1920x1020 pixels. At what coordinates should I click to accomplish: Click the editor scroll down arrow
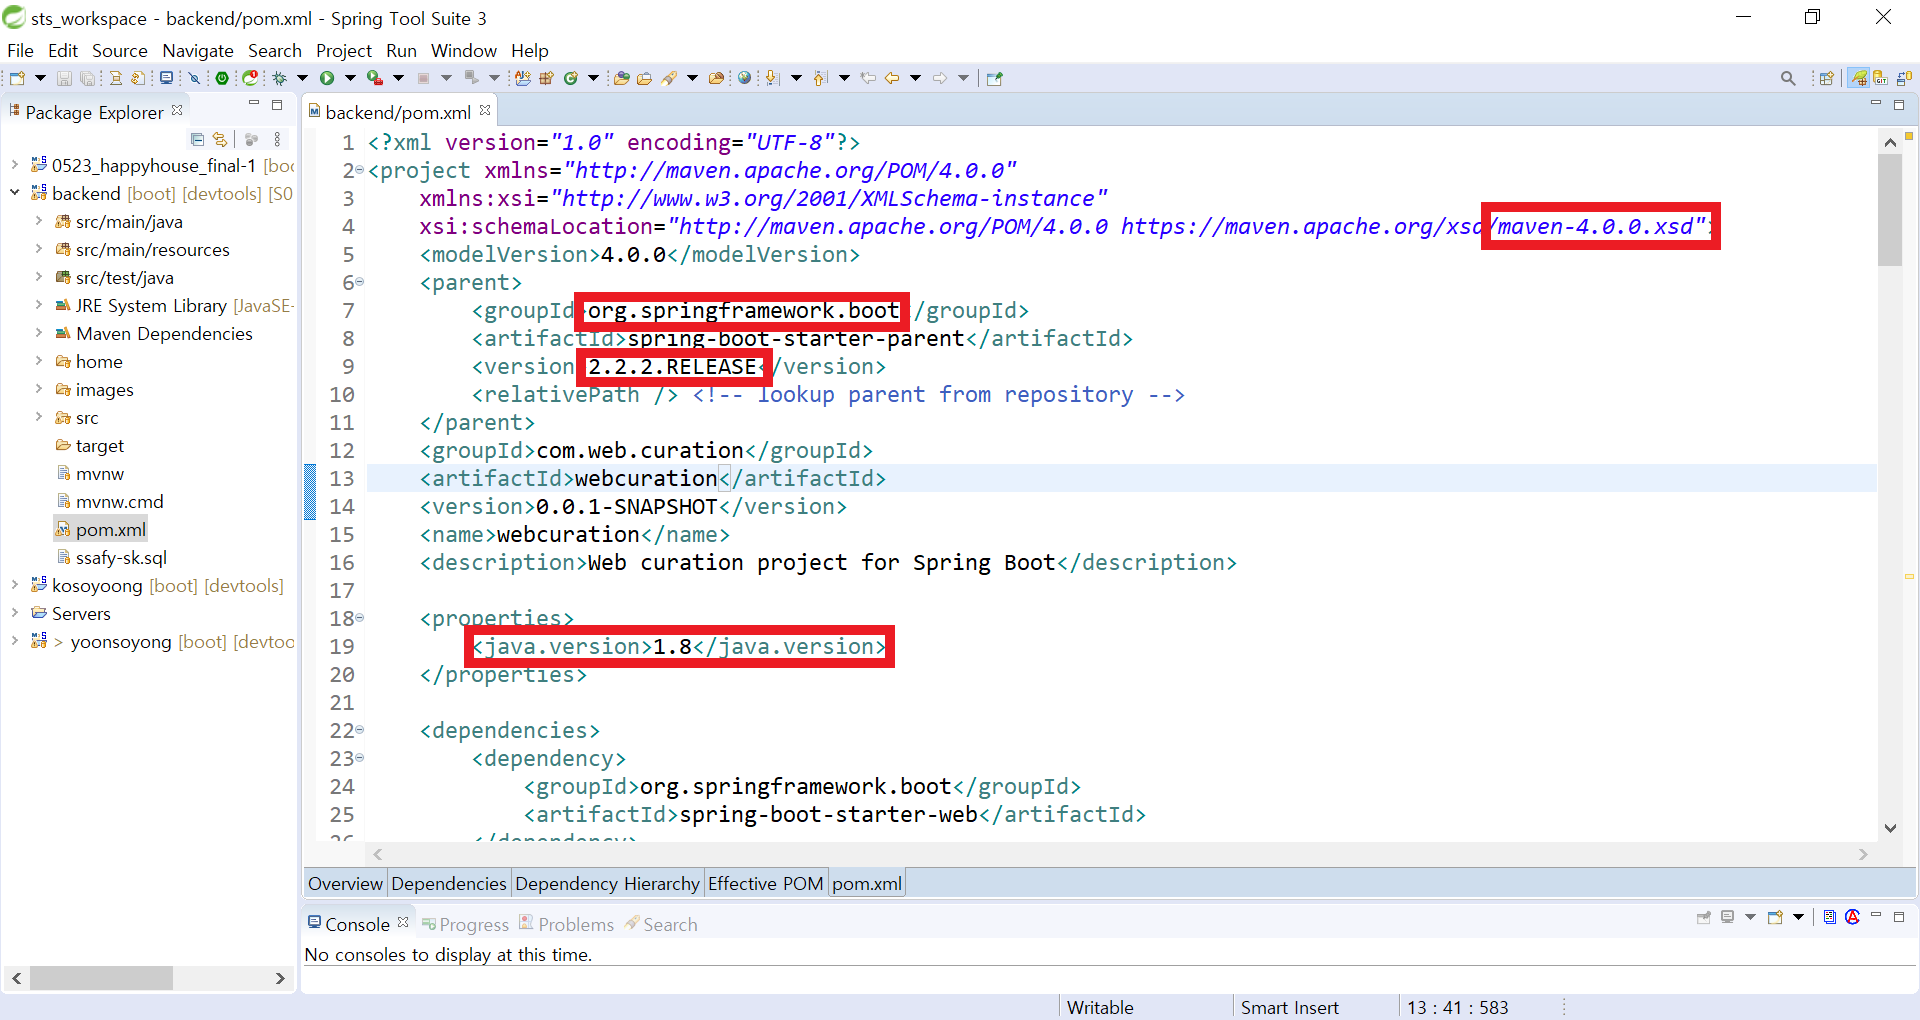tap(1890, 828)
